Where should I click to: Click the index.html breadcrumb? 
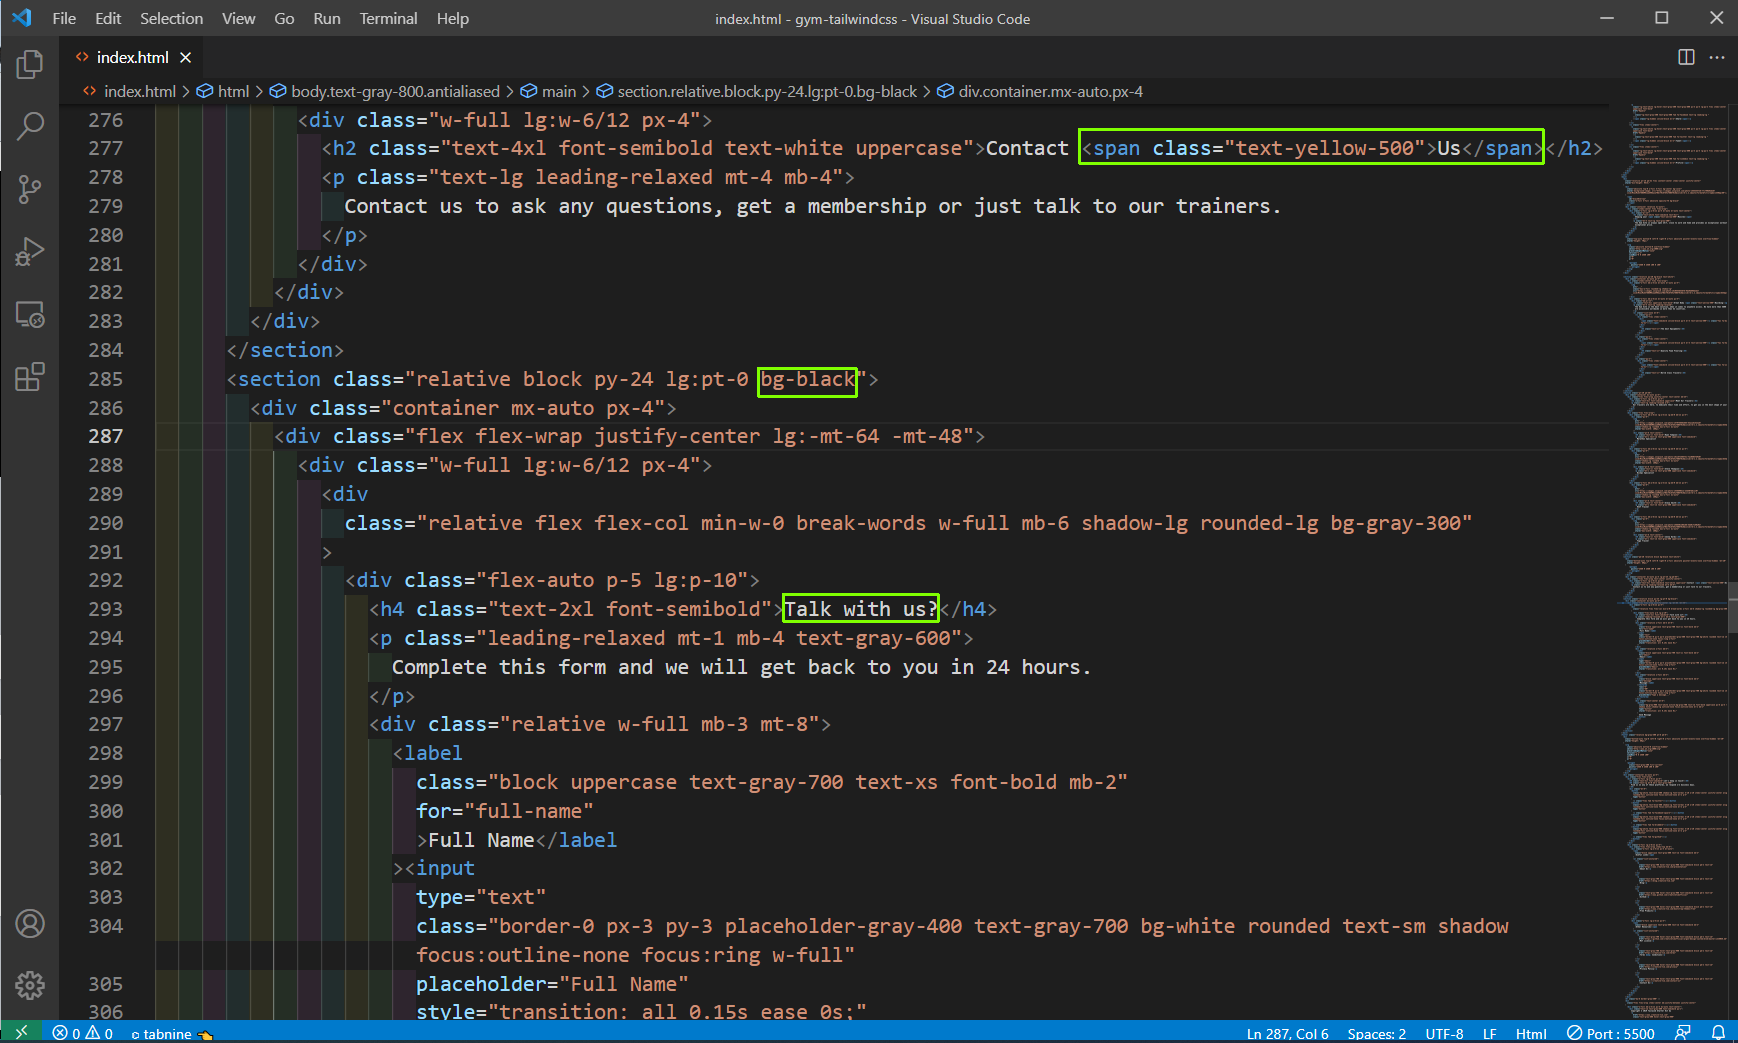tap(129, 91)
